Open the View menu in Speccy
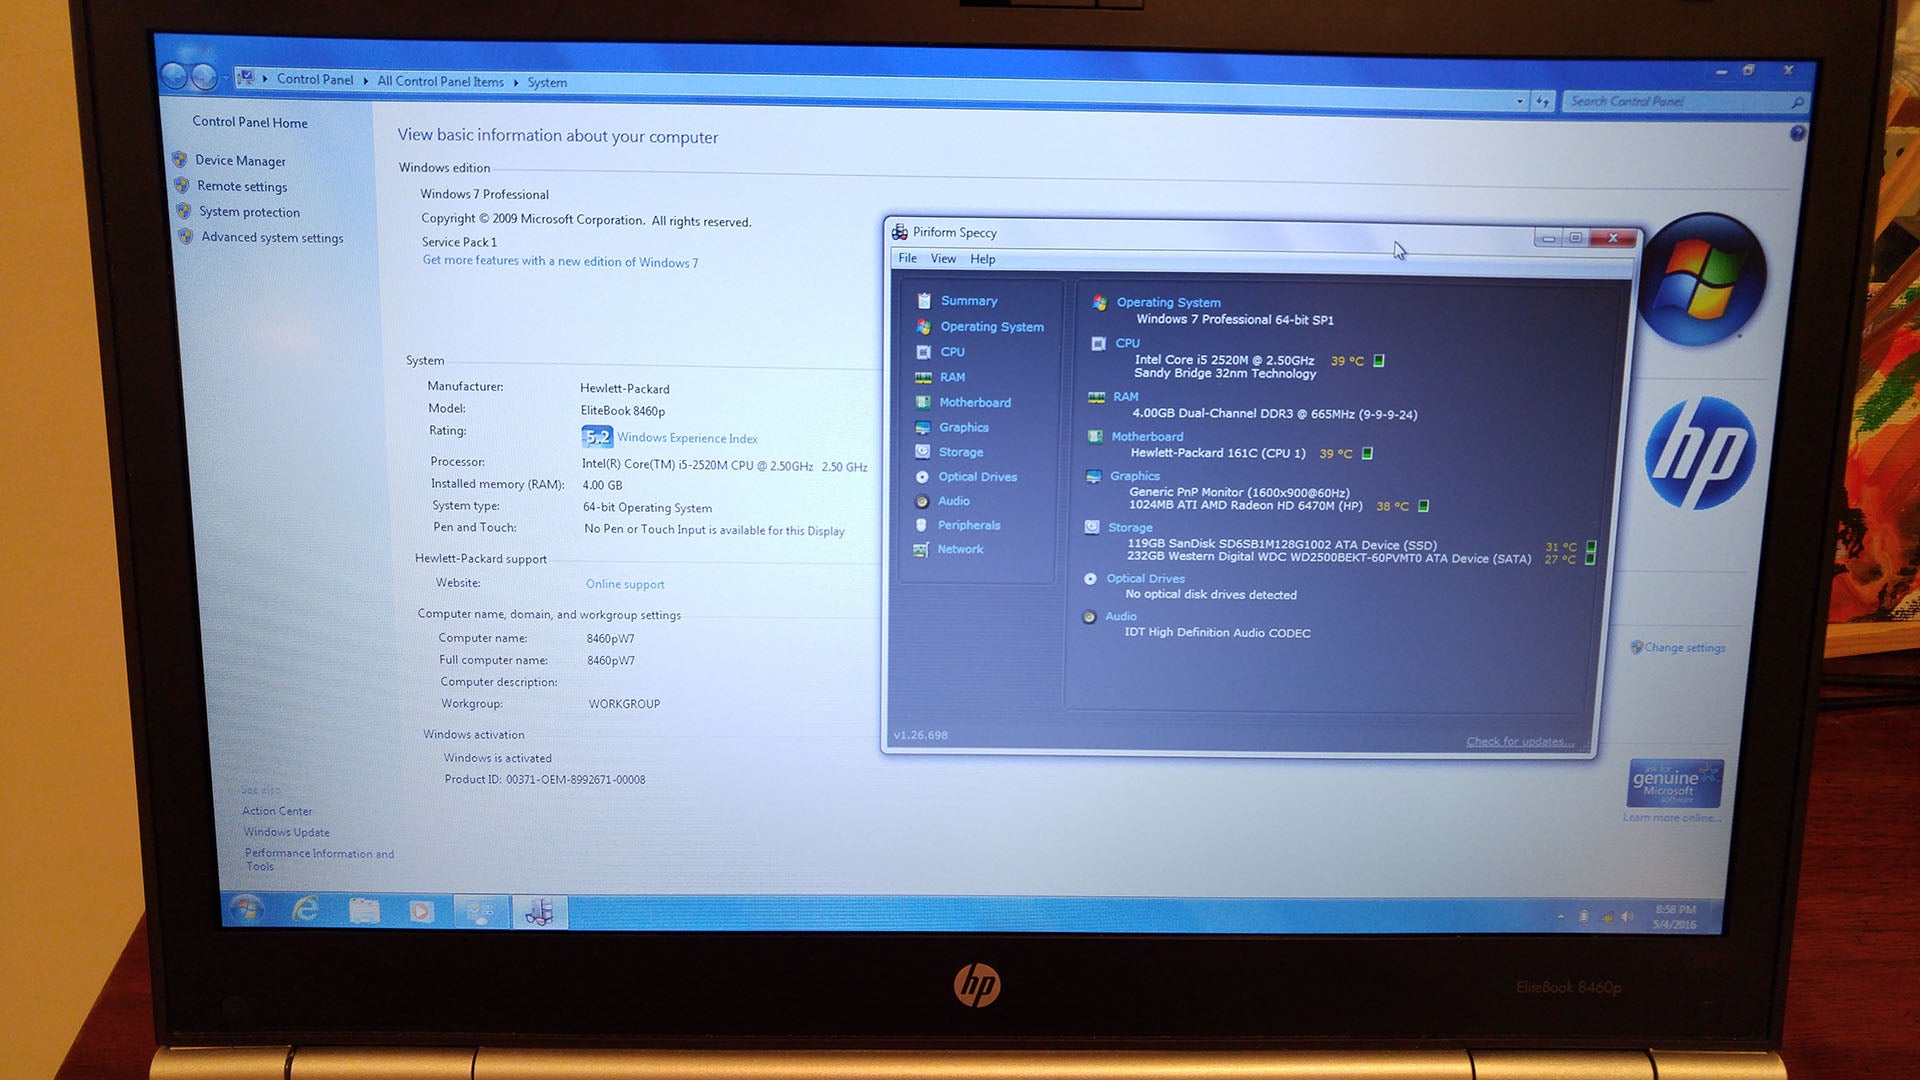Image resolution: width=1920 pixels, height=1080 pixels. click(x=943, y=258)
